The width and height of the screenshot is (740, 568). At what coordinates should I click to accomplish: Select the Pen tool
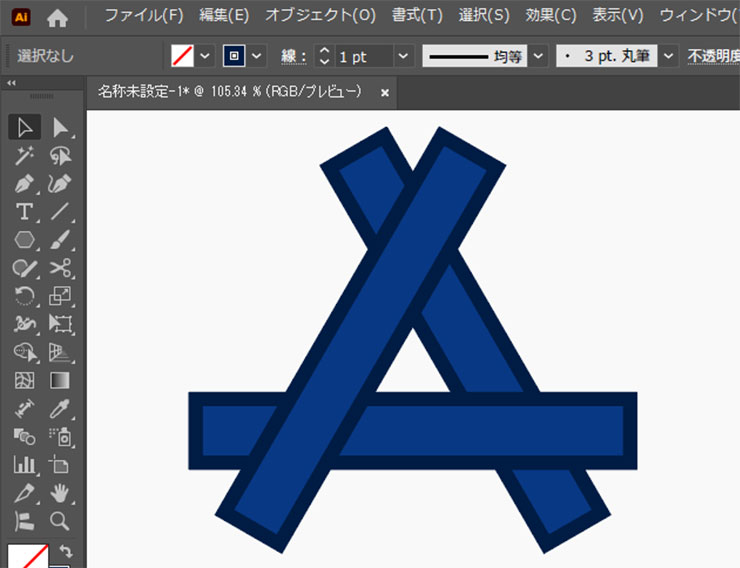click(x=25, y=184)
